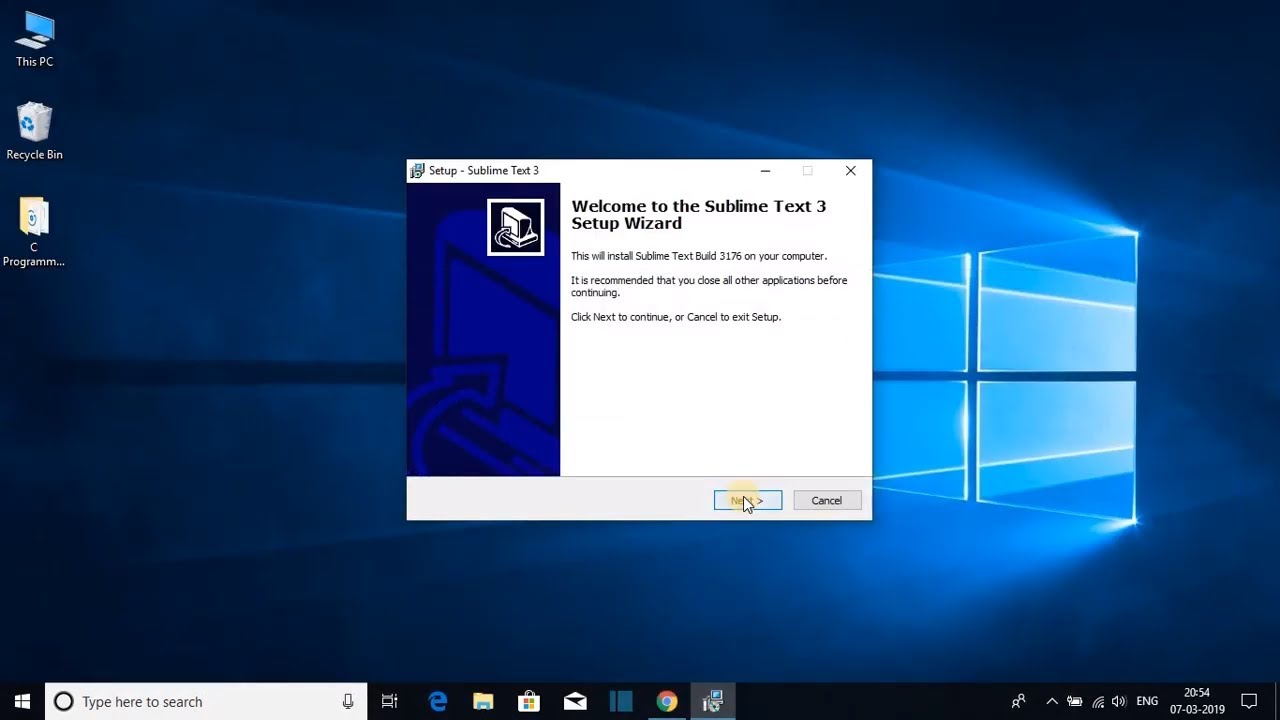
Task: Click the 'Welcome to the Sublime Text 3' heading
Action: [699, 215]
